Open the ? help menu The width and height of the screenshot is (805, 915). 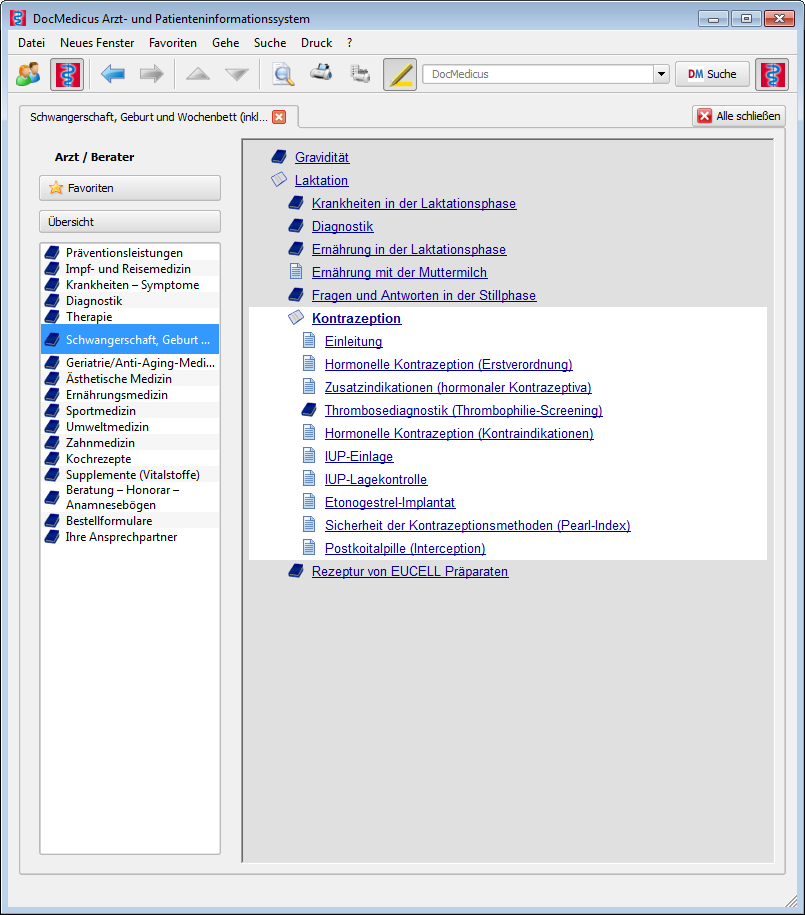pyautogui.click(x=350, y=43)
